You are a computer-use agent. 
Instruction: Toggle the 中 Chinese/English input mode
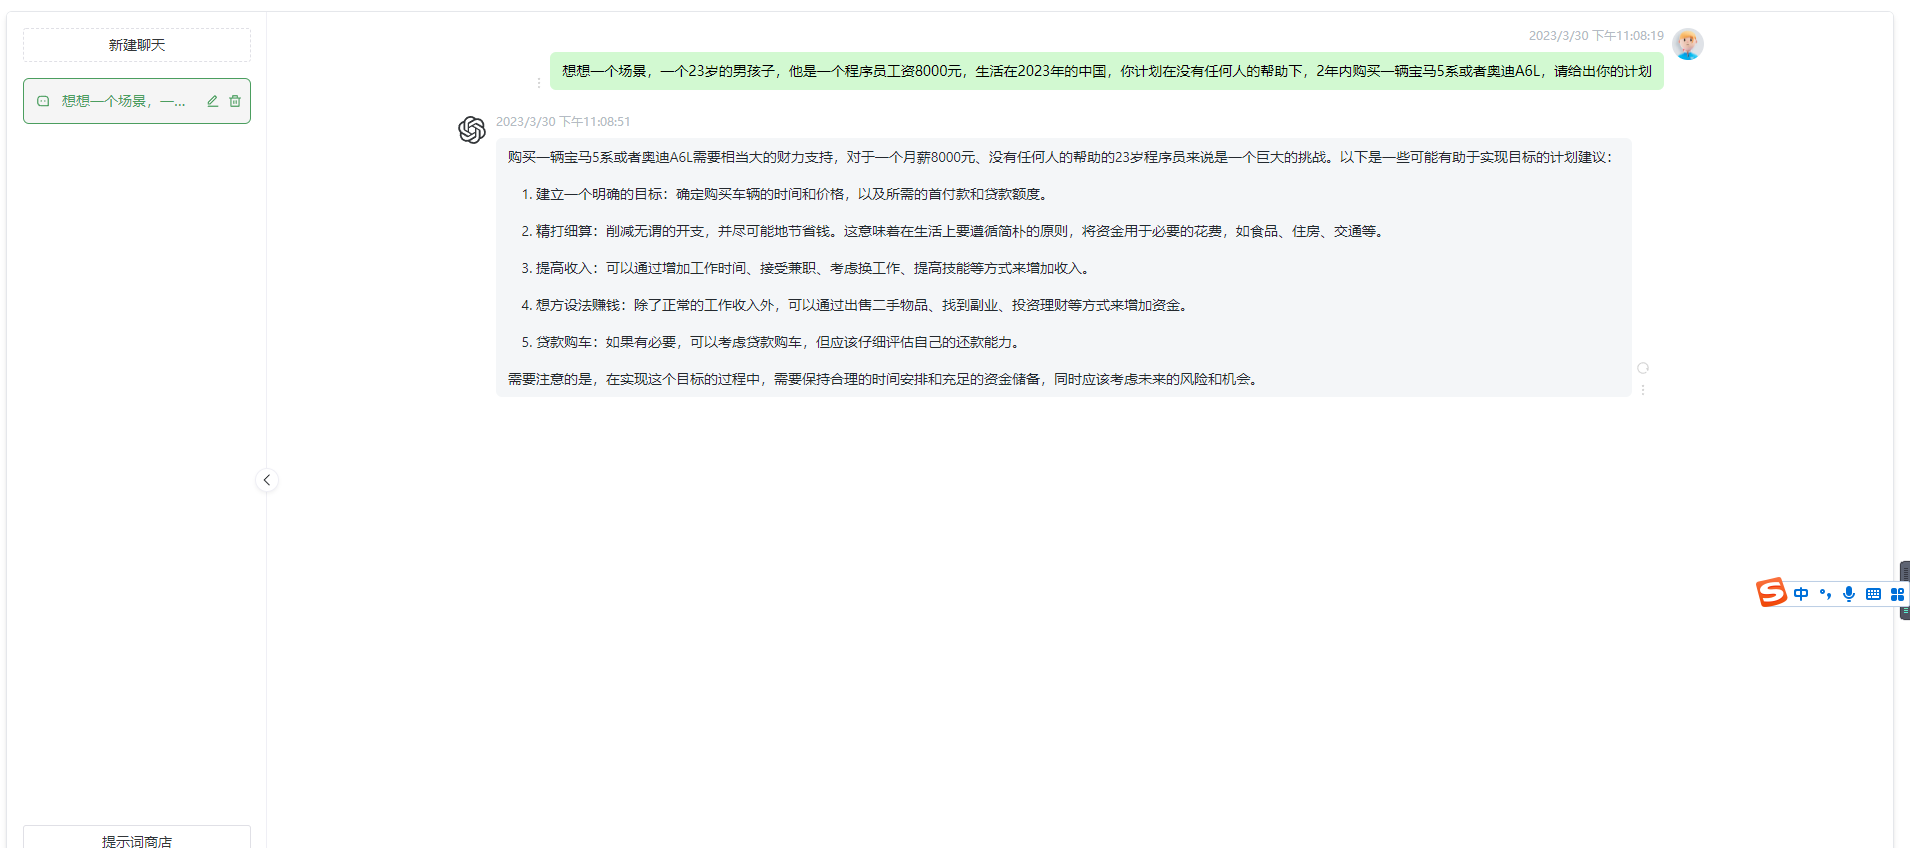pos(1801,594)
